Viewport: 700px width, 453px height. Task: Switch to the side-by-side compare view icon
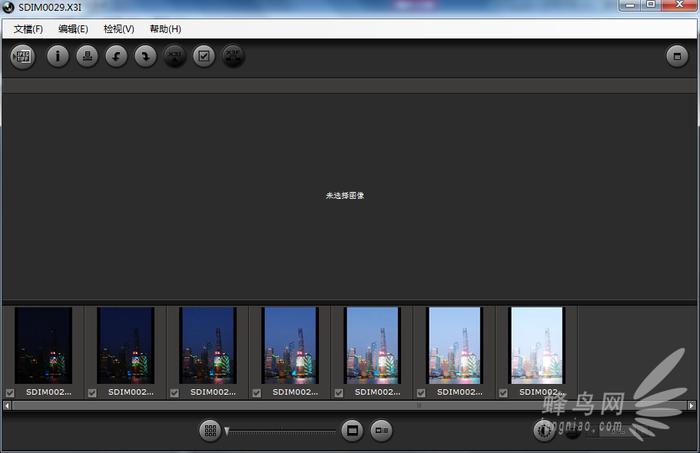[x=381, y=431]
